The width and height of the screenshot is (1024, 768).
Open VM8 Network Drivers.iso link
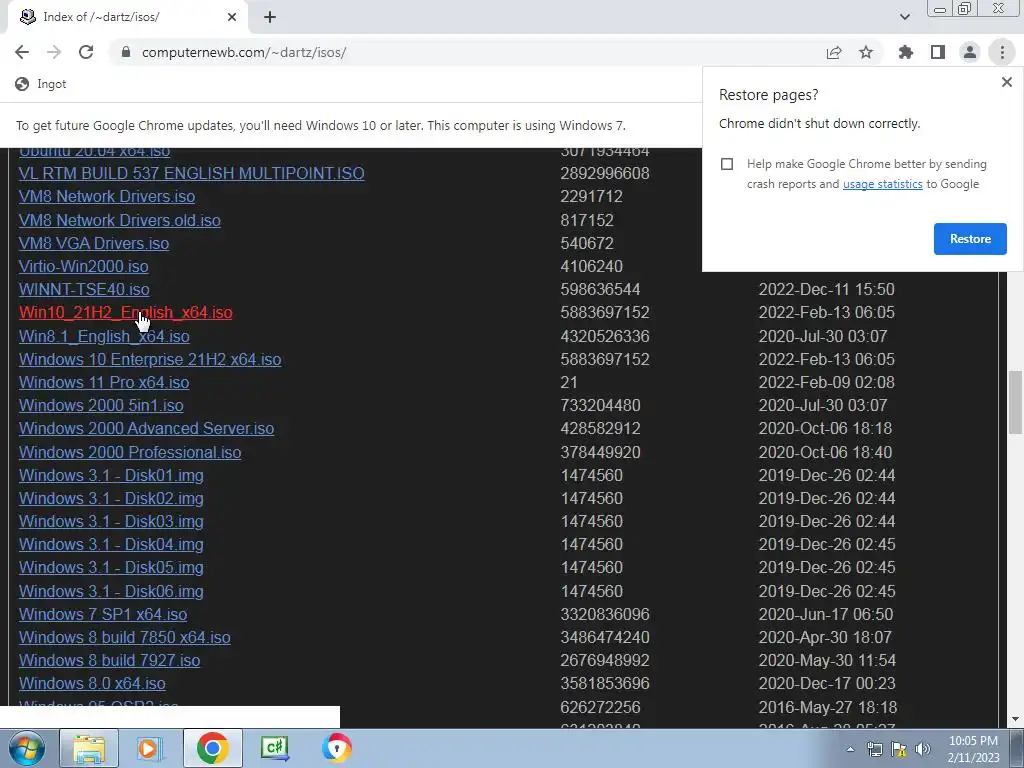(x=107, y=197)
